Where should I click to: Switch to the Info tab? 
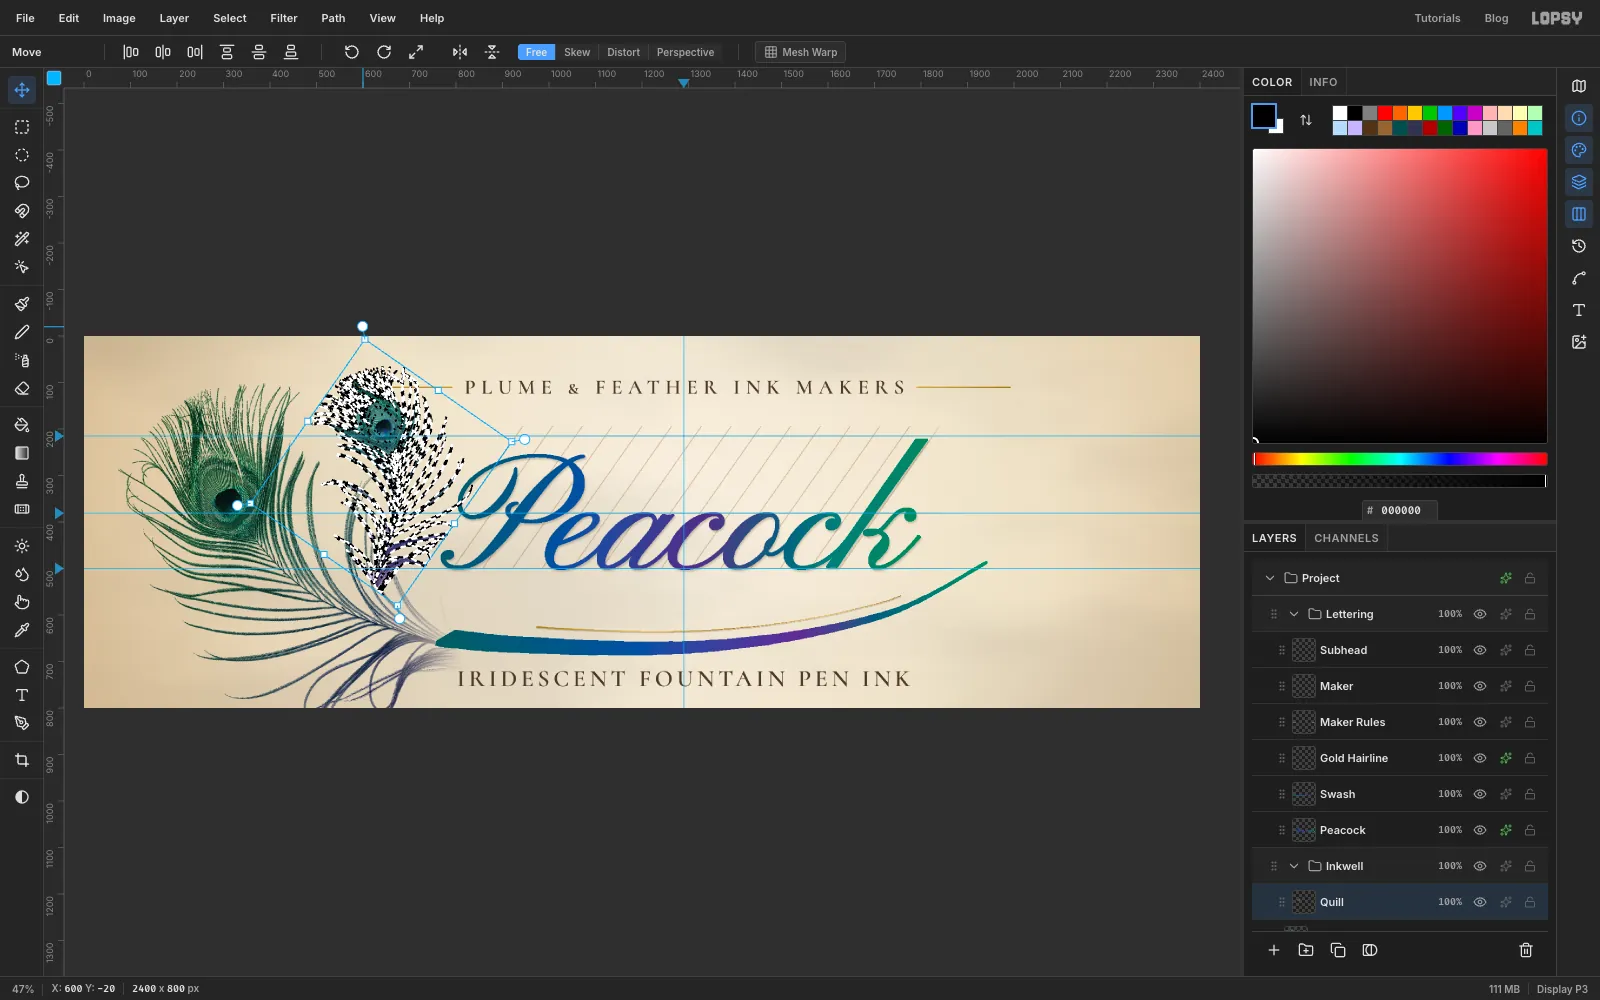point(1323,82)
